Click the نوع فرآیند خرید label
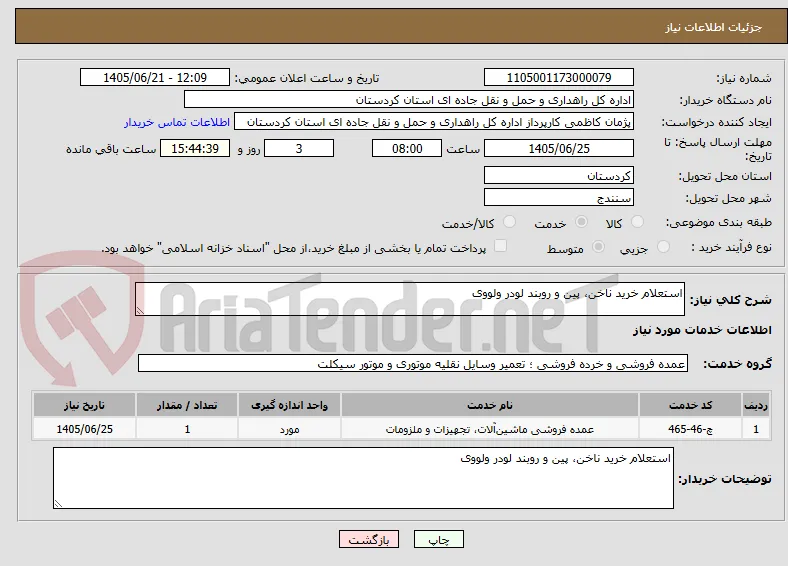The height and width of the screenshot is (566, 788). (x=730, y=247)
